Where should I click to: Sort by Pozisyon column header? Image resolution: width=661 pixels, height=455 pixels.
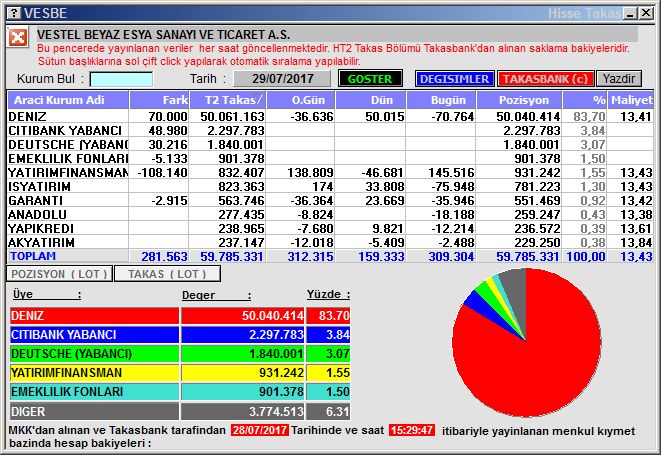(x=519, y=100)
